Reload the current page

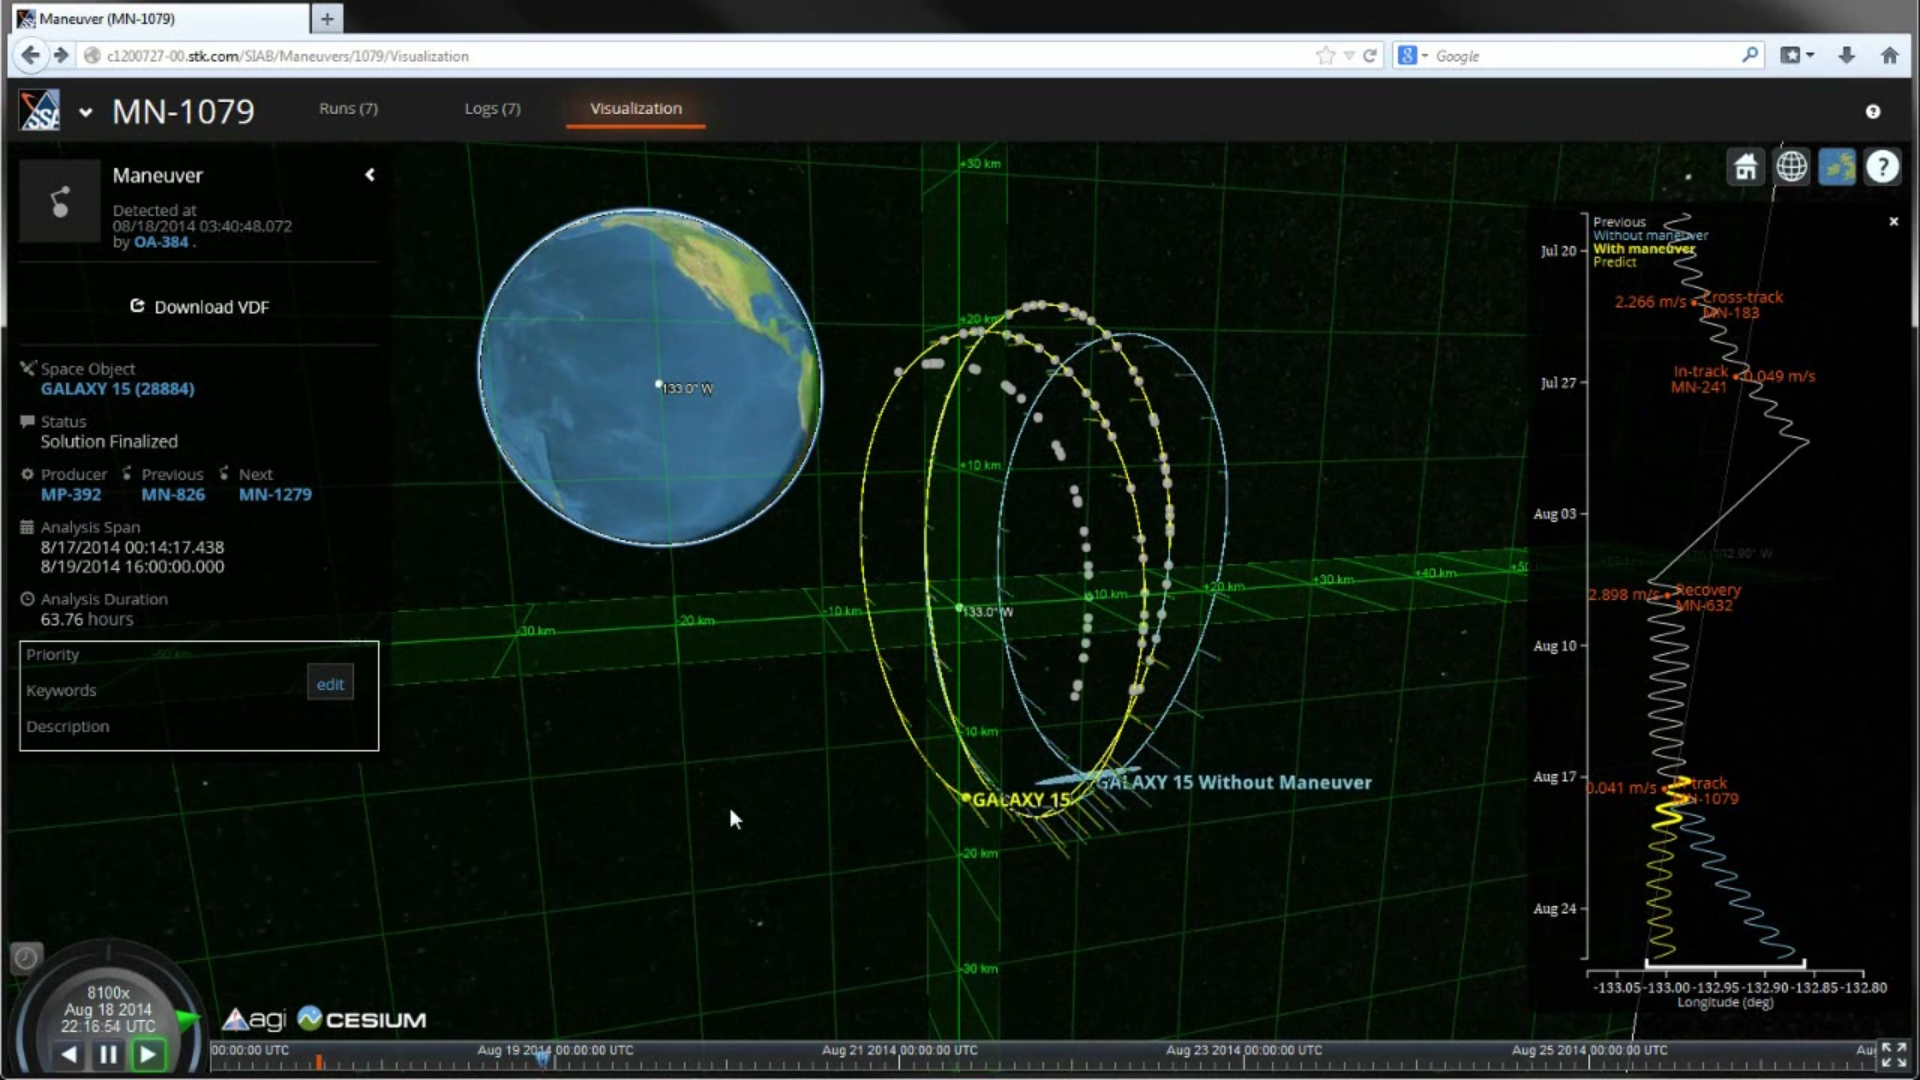[1370, 56]
